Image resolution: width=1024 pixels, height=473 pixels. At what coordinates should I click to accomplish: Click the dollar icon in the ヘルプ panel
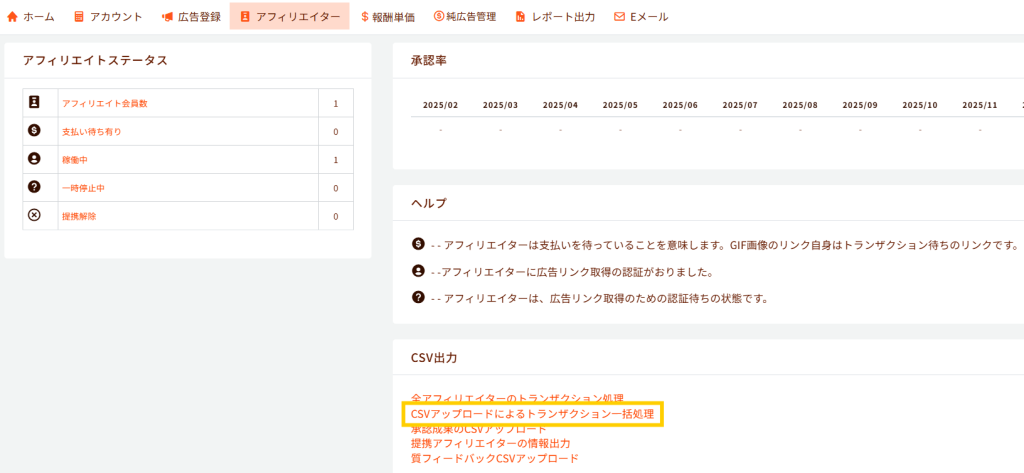click(418, 245)
